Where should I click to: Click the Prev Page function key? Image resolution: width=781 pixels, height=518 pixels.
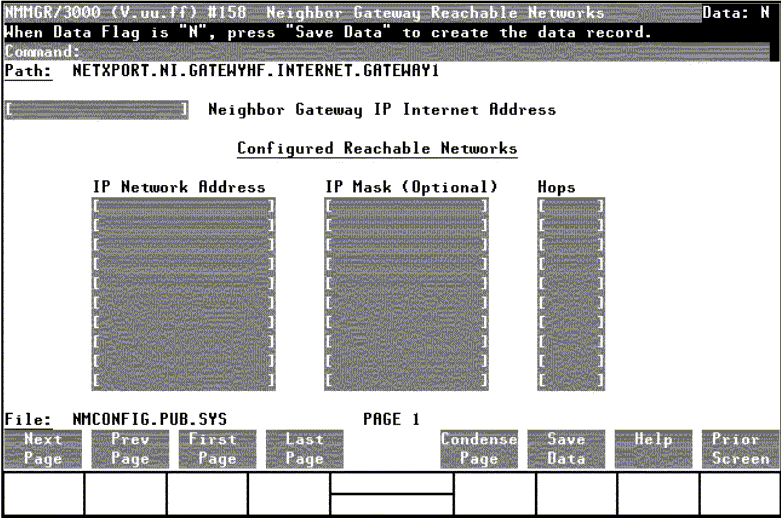pyautogui.click(x=130, y=449)
